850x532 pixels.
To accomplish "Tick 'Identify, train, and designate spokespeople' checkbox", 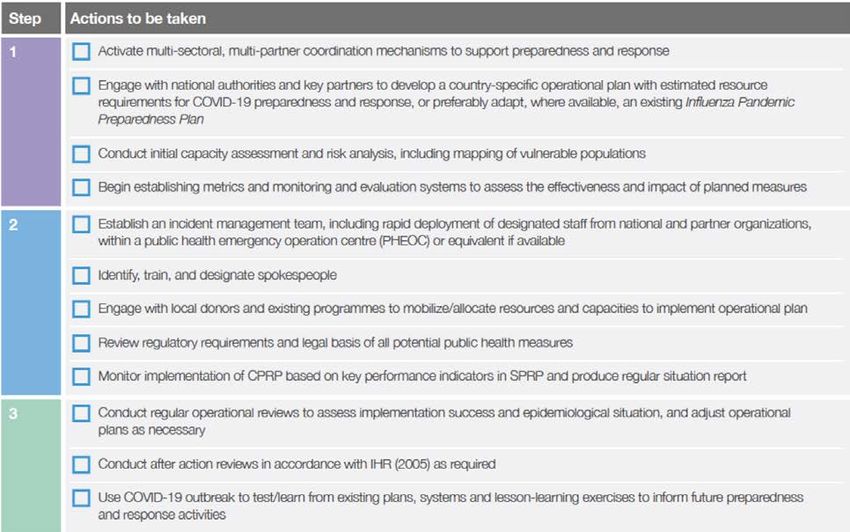I will click(x=81, y=275).
